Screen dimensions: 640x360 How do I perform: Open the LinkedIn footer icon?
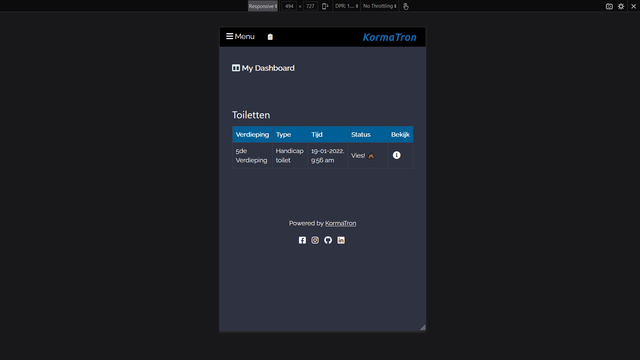[341, 240]
